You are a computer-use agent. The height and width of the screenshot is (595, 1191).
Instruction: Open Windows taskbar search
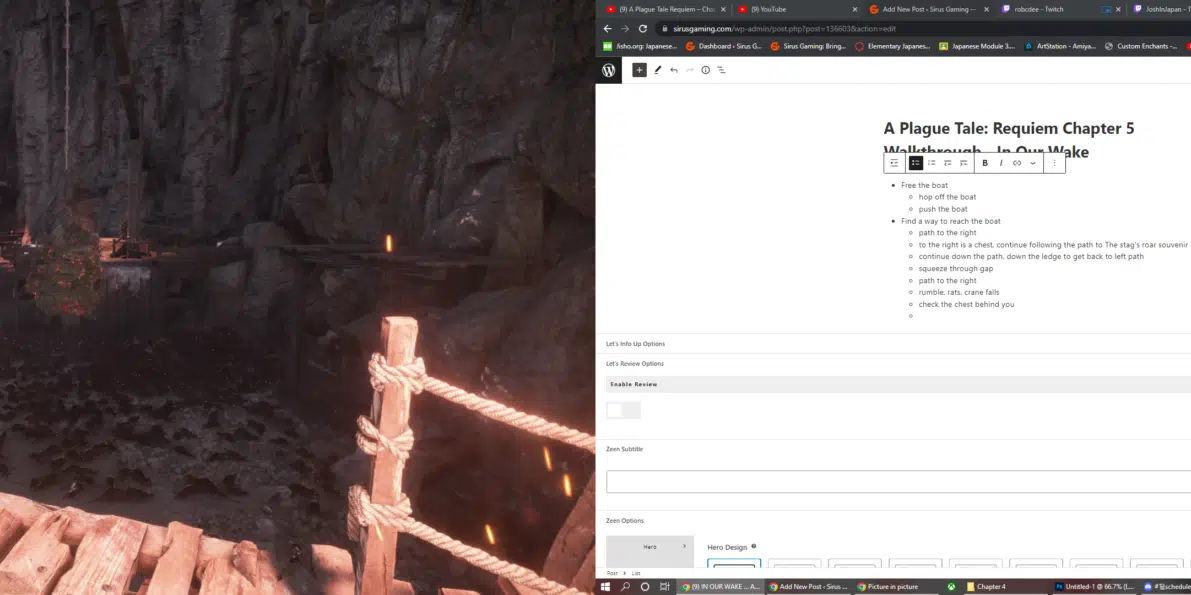coord(626,587)
